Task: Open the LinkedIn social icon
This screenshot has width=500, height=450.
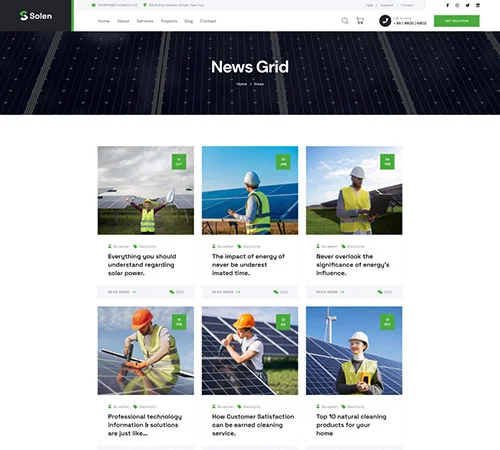Action: (x=478, y=5)
